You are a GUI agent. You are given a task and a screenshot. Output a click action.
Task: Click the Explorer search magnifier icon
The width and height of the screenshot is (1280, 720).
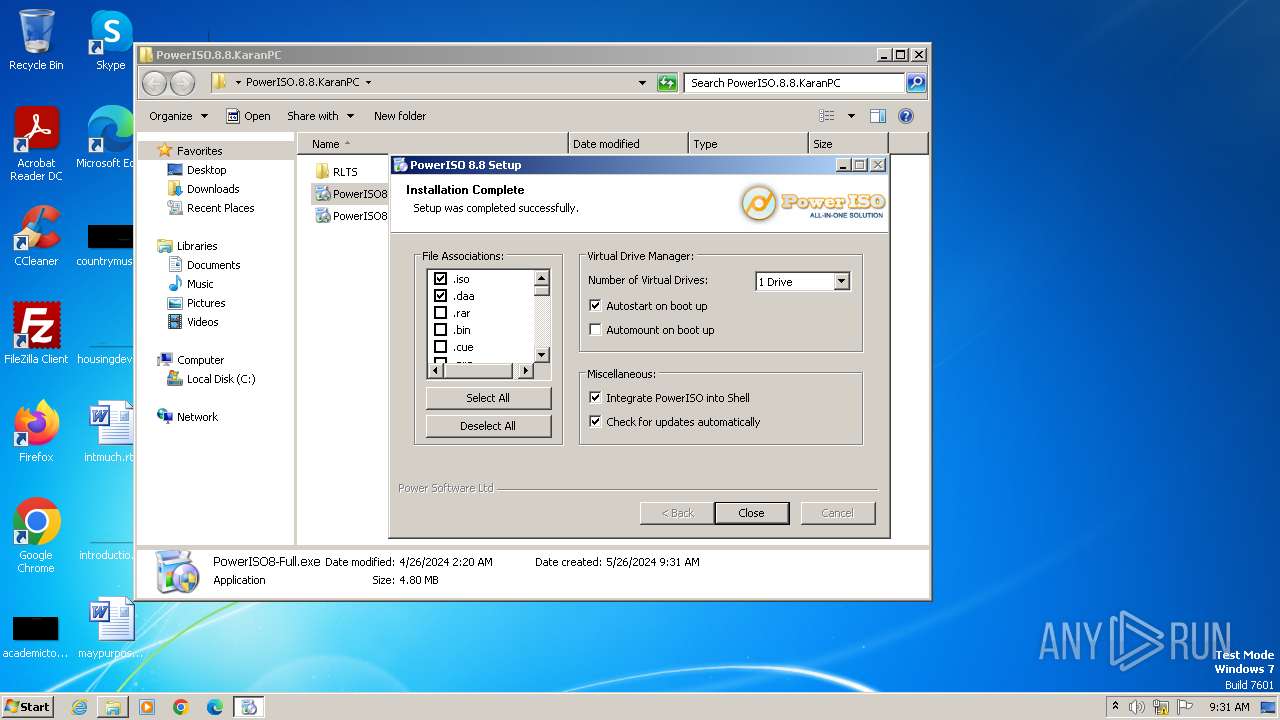pos(915,83)
